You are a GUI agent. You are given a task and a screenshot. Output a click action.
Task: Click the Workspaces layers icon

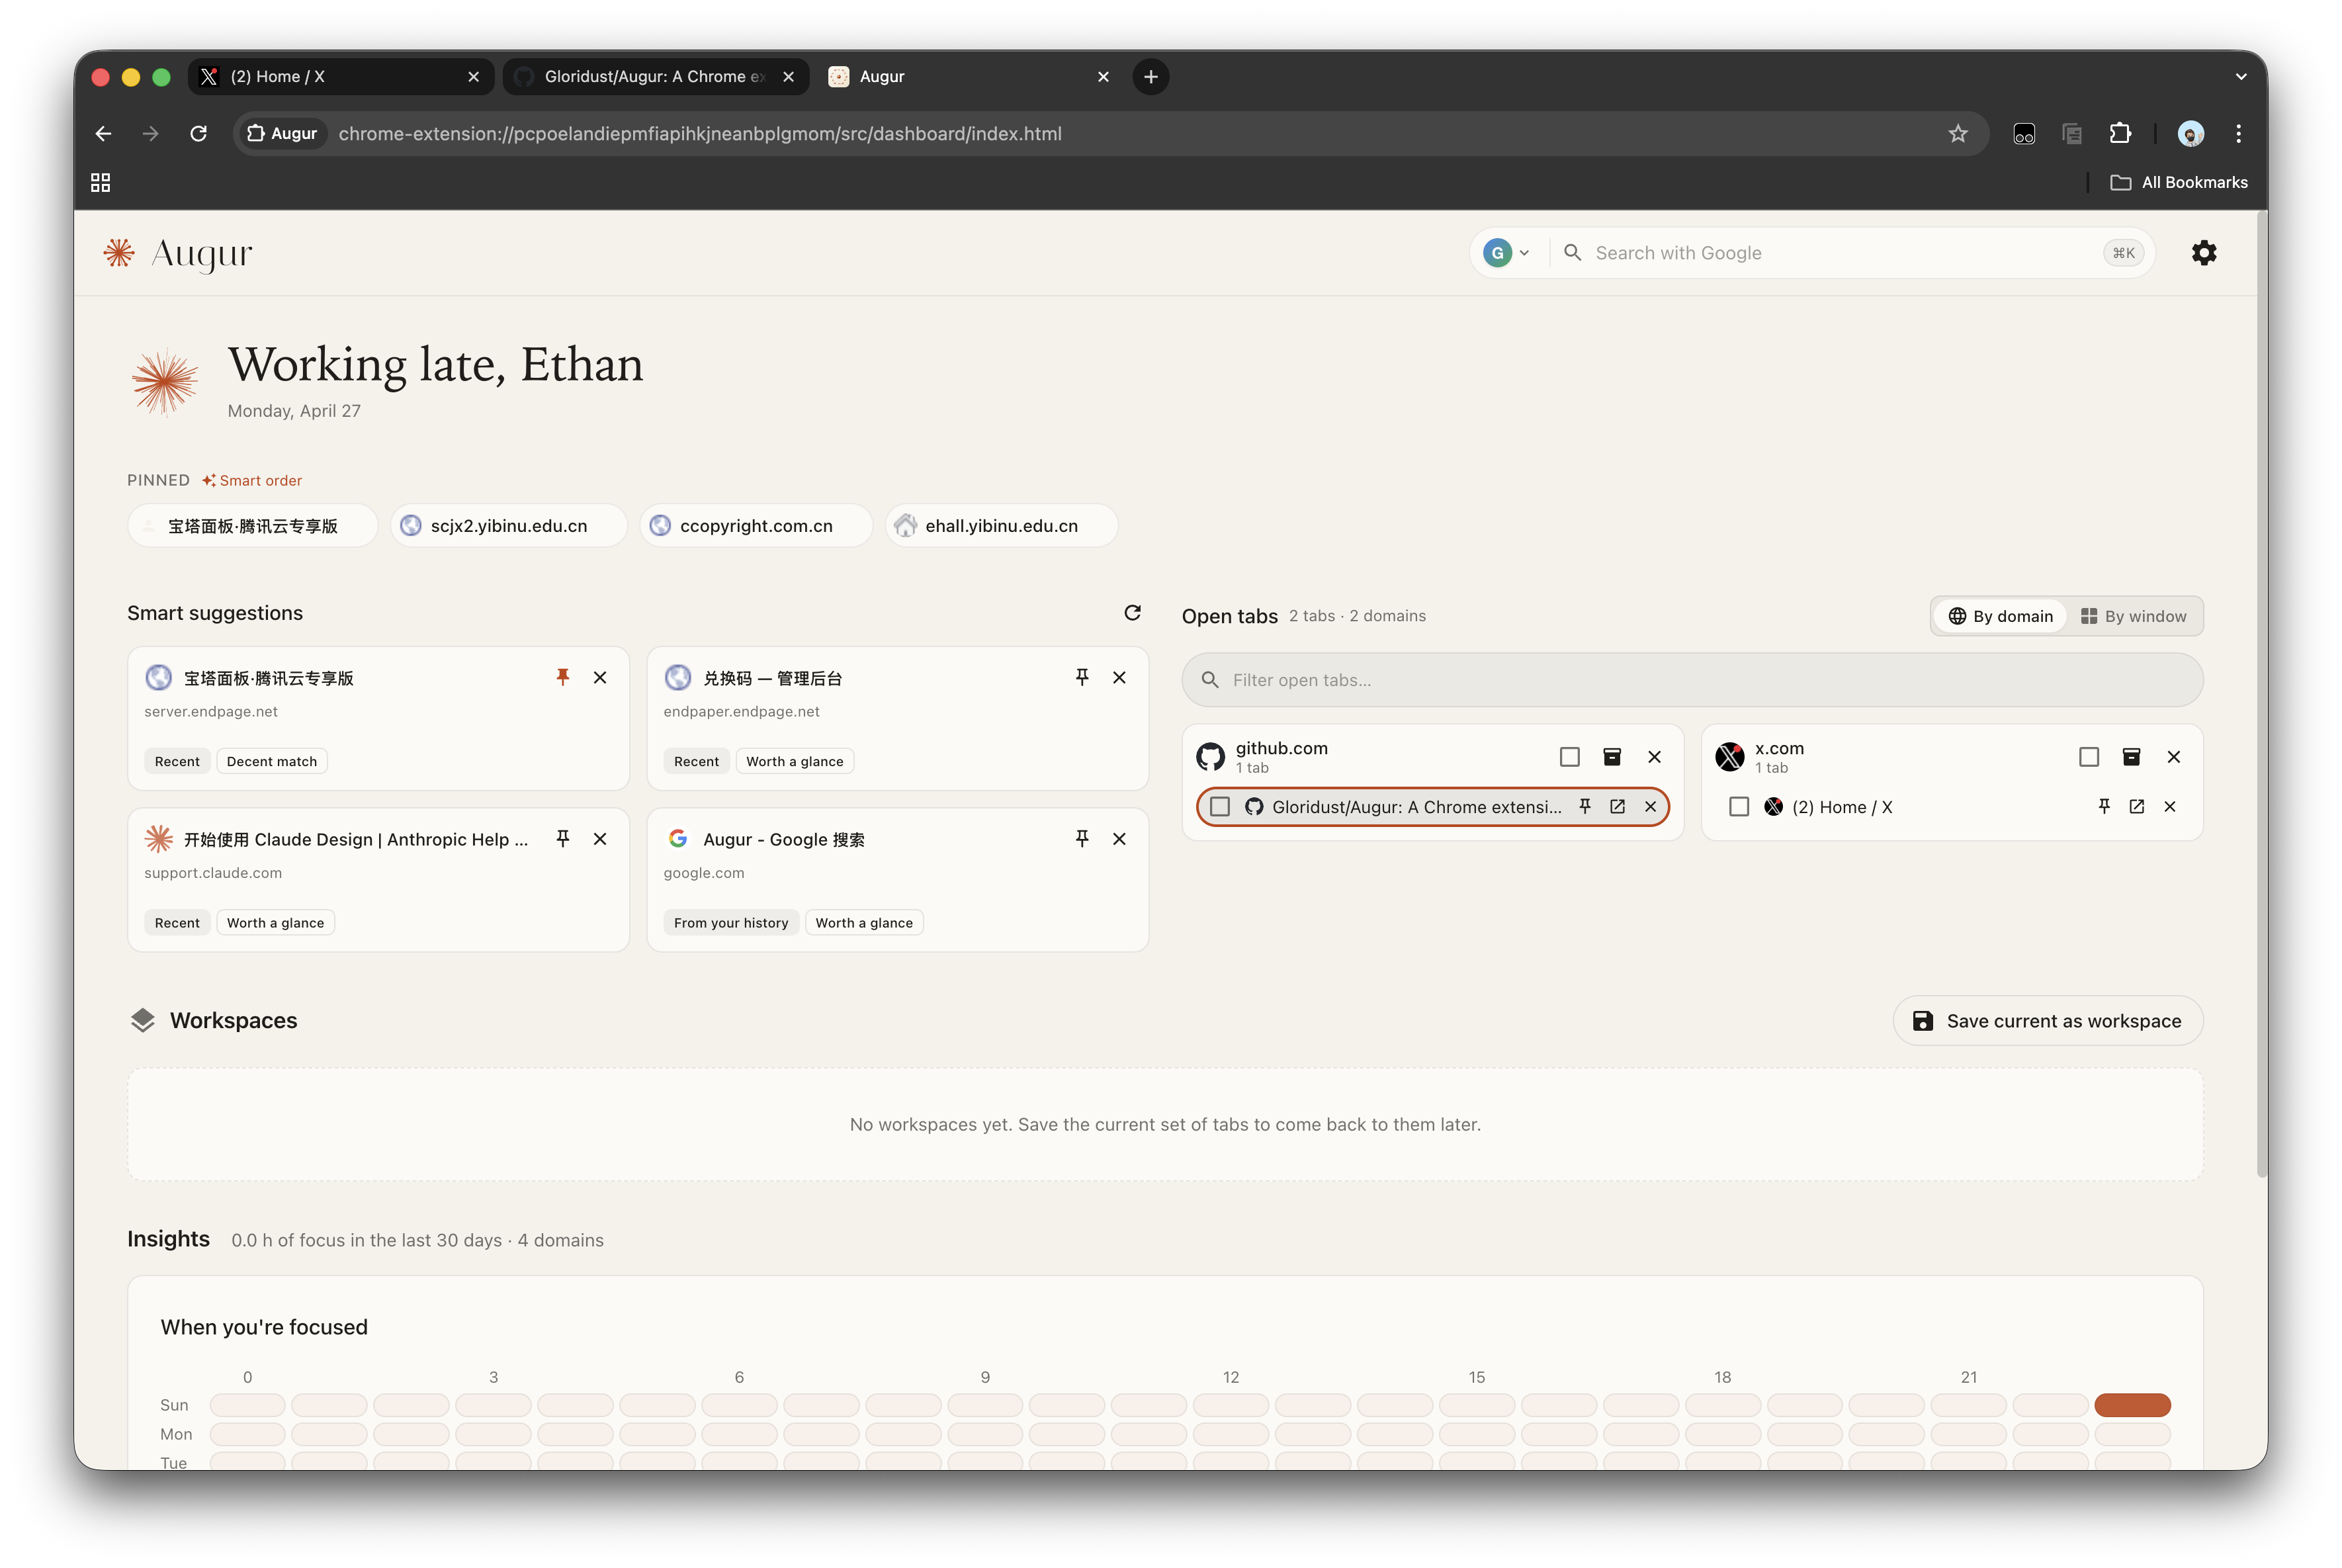point(142,1020)
